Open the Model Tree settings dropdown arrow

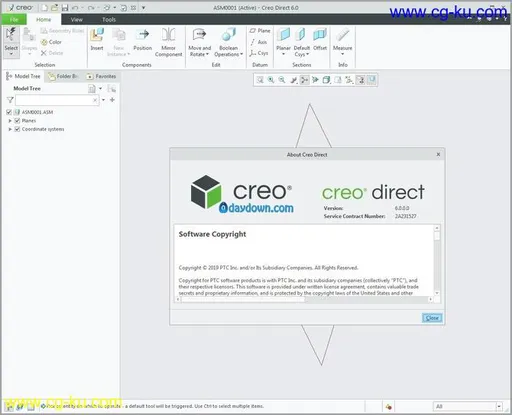(100, 88)
